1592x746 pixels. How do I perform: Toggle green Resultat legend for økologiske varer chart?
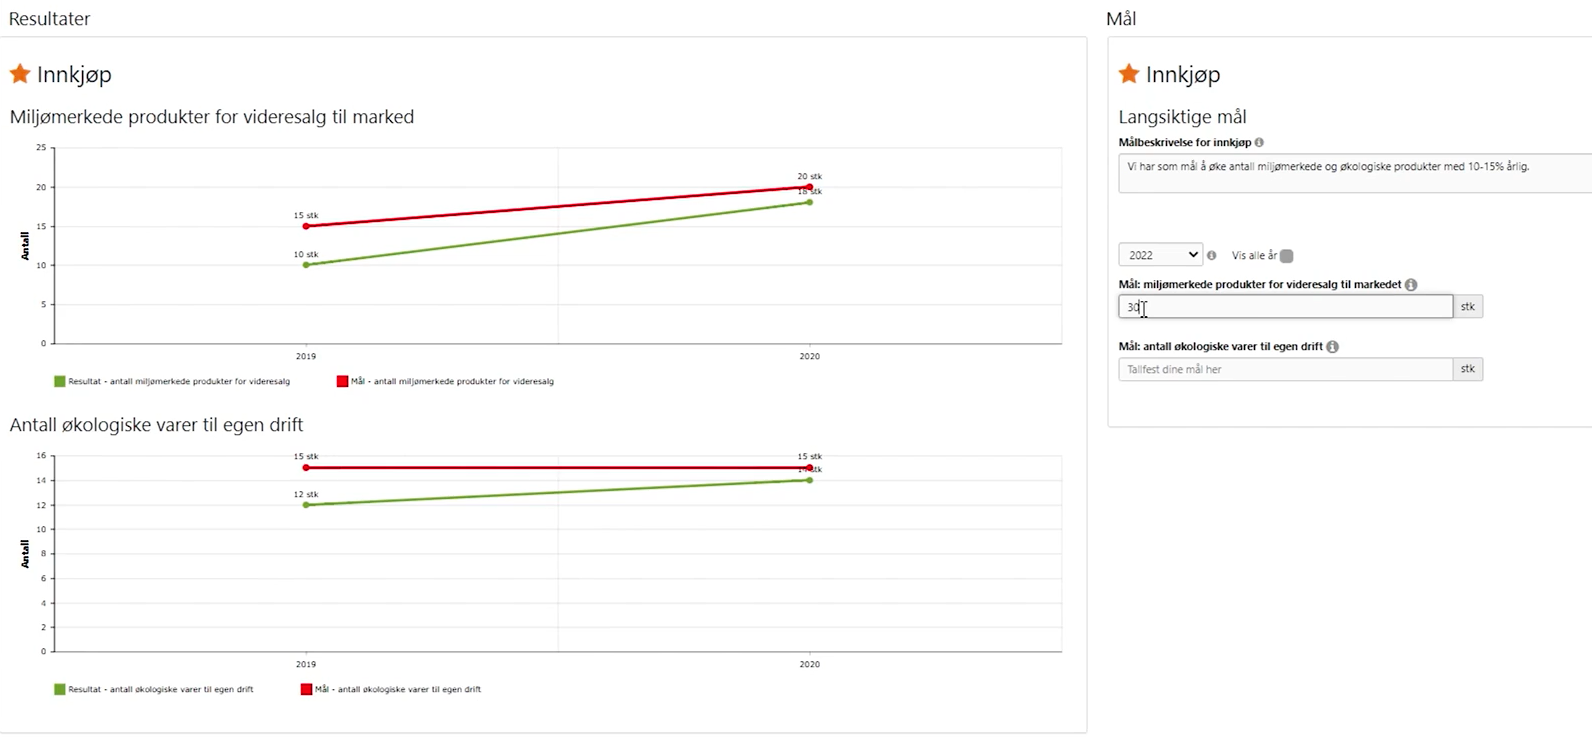click(60, 689)
